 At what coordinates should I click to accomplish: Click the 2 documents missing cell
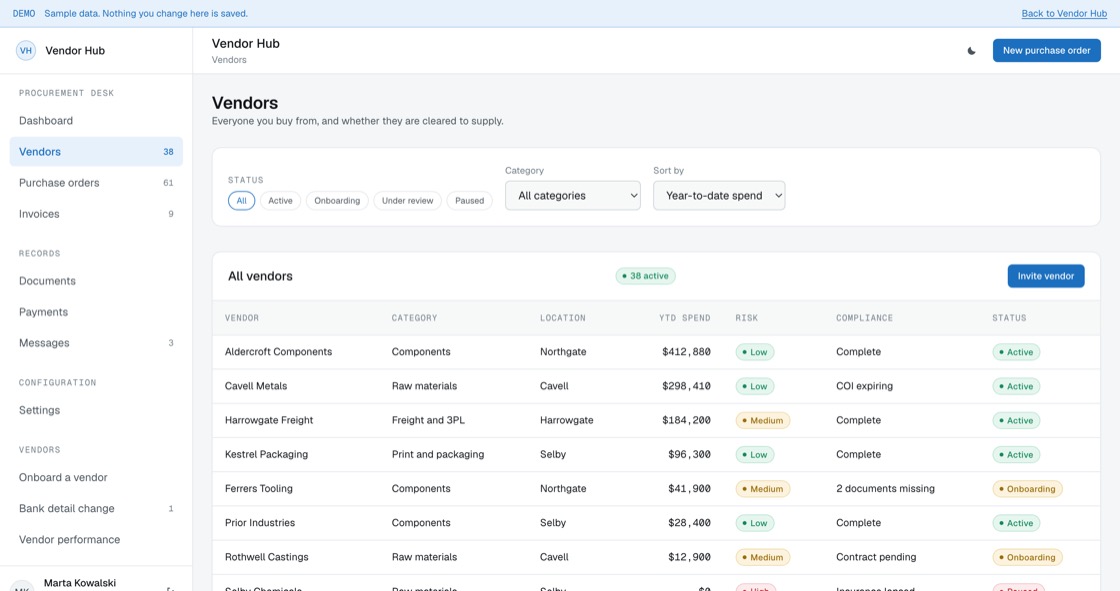click(885, 489)
